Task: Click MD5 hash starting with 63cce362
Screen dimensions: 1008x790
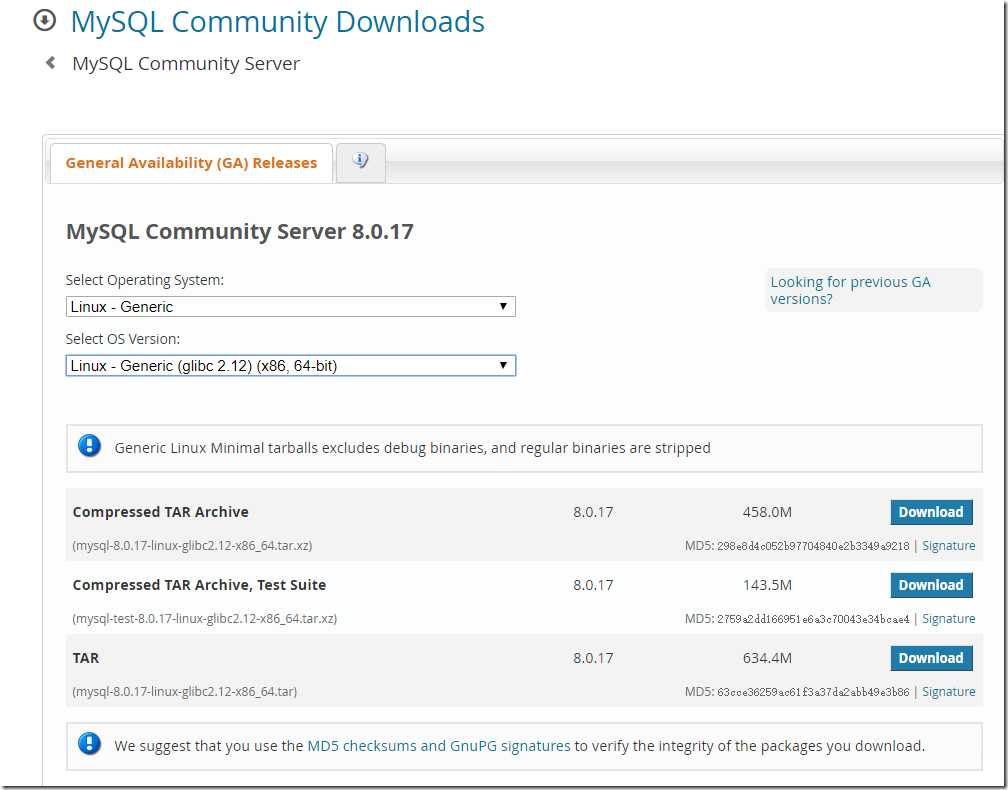Action: point(813,692)
